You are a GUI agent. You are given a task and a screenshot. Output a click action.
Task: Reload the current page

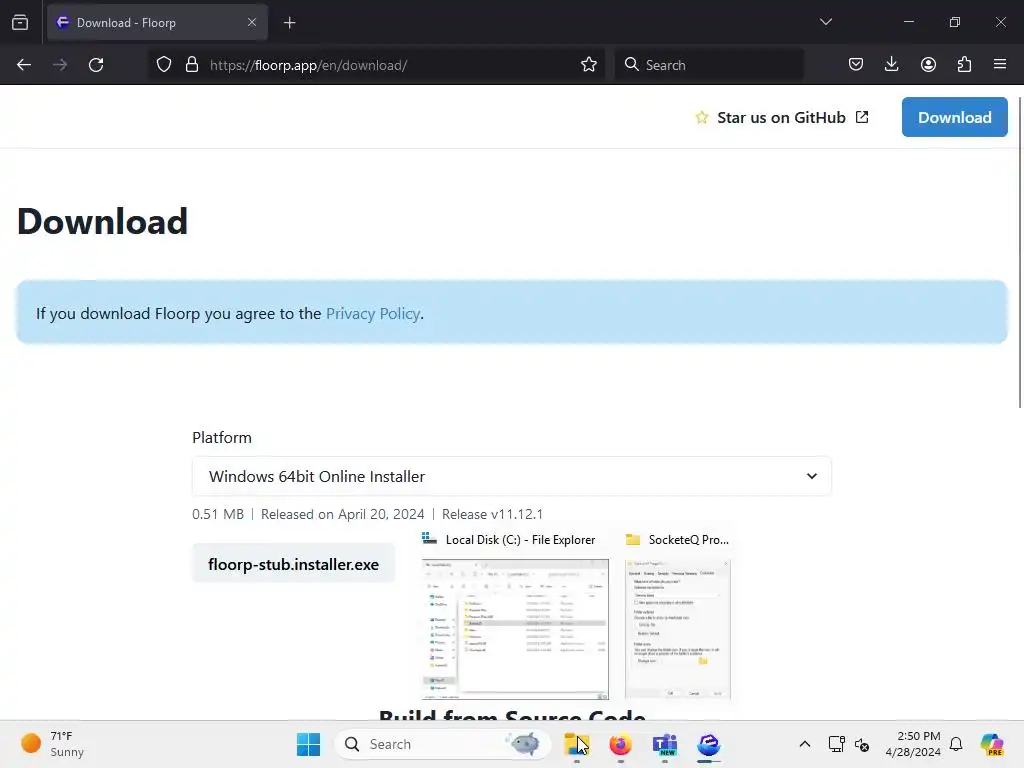click(96, 65)
